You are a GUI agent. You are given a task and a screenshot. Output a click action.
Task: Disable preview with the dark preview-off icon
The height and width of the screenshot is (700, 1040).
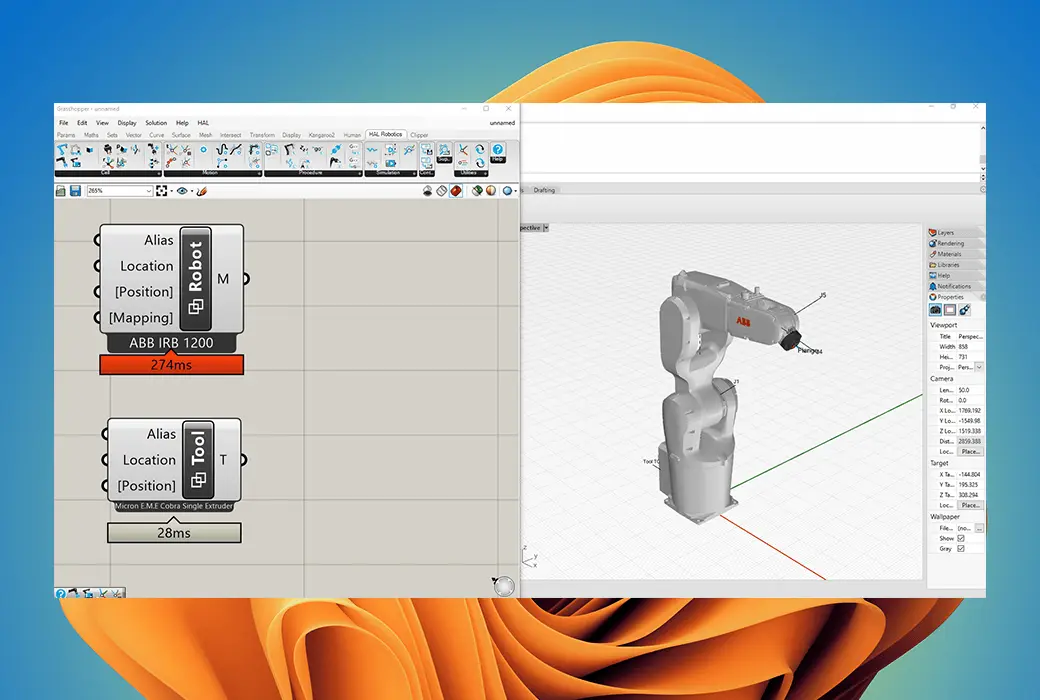coord(428,191)
